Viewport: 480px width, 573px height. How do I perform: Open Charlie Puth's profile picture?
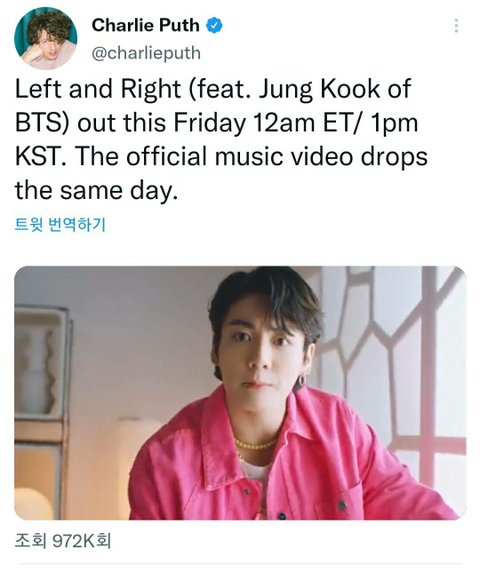[46, 38]
